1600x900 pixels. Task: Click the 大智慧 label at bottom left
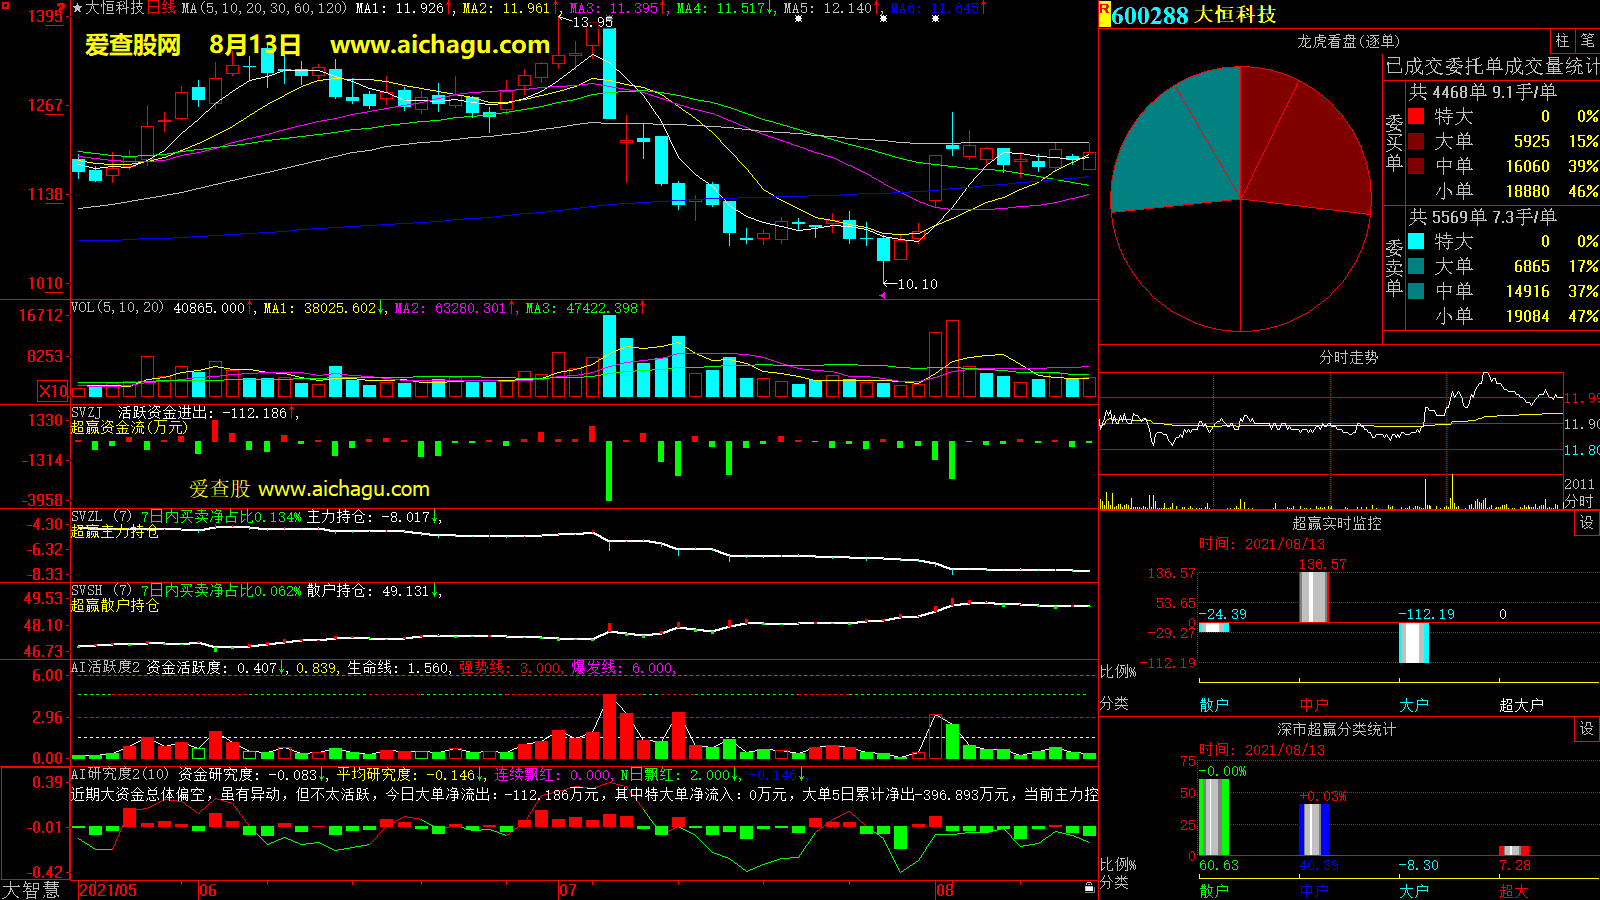pos(31,889)
